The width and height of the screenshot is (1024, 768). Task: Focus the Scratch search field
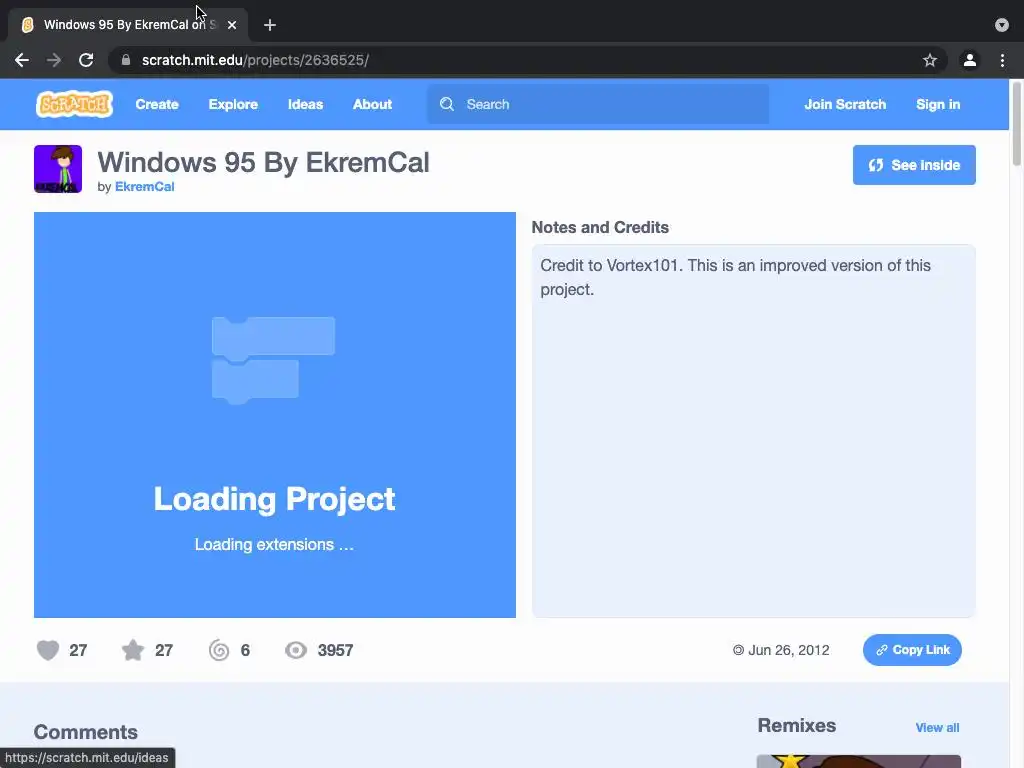[x=598, y=104]
